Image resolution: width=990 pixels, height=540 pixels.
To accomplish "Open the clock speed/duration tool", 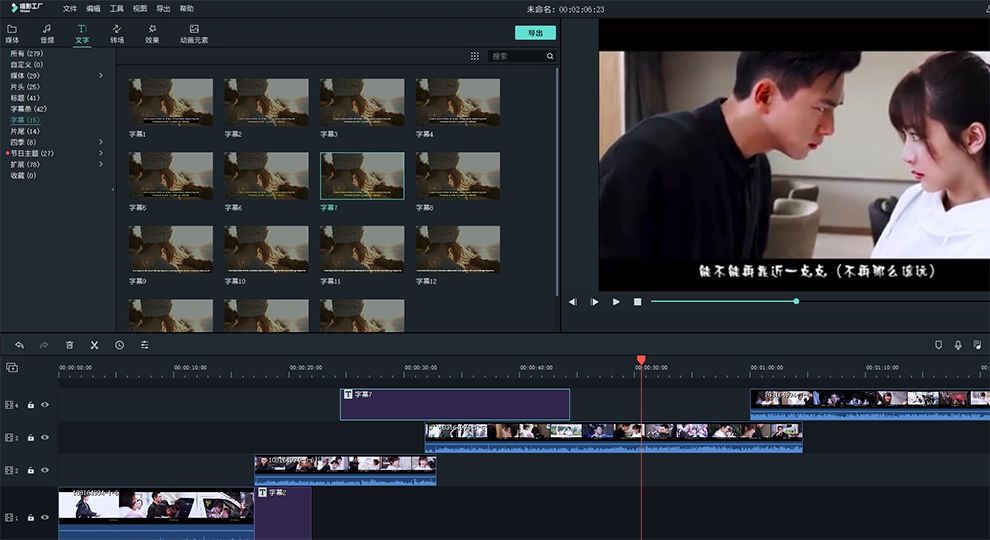I will [119, 345].
